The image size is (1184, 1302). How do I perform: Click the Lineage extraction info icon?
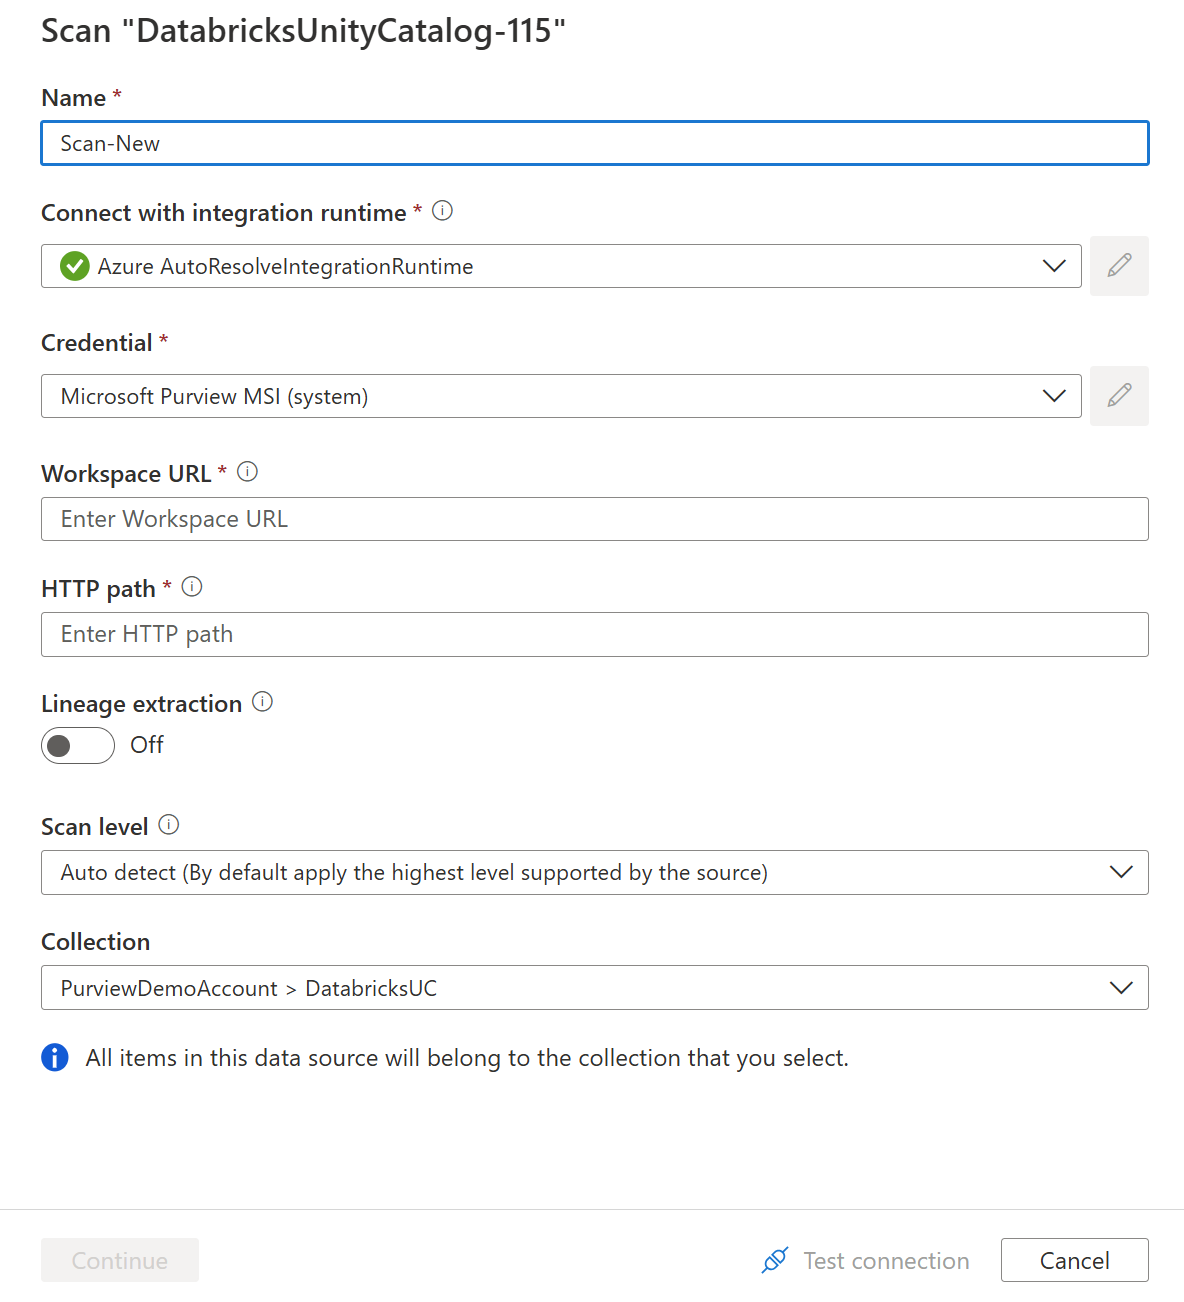point(261,702)
